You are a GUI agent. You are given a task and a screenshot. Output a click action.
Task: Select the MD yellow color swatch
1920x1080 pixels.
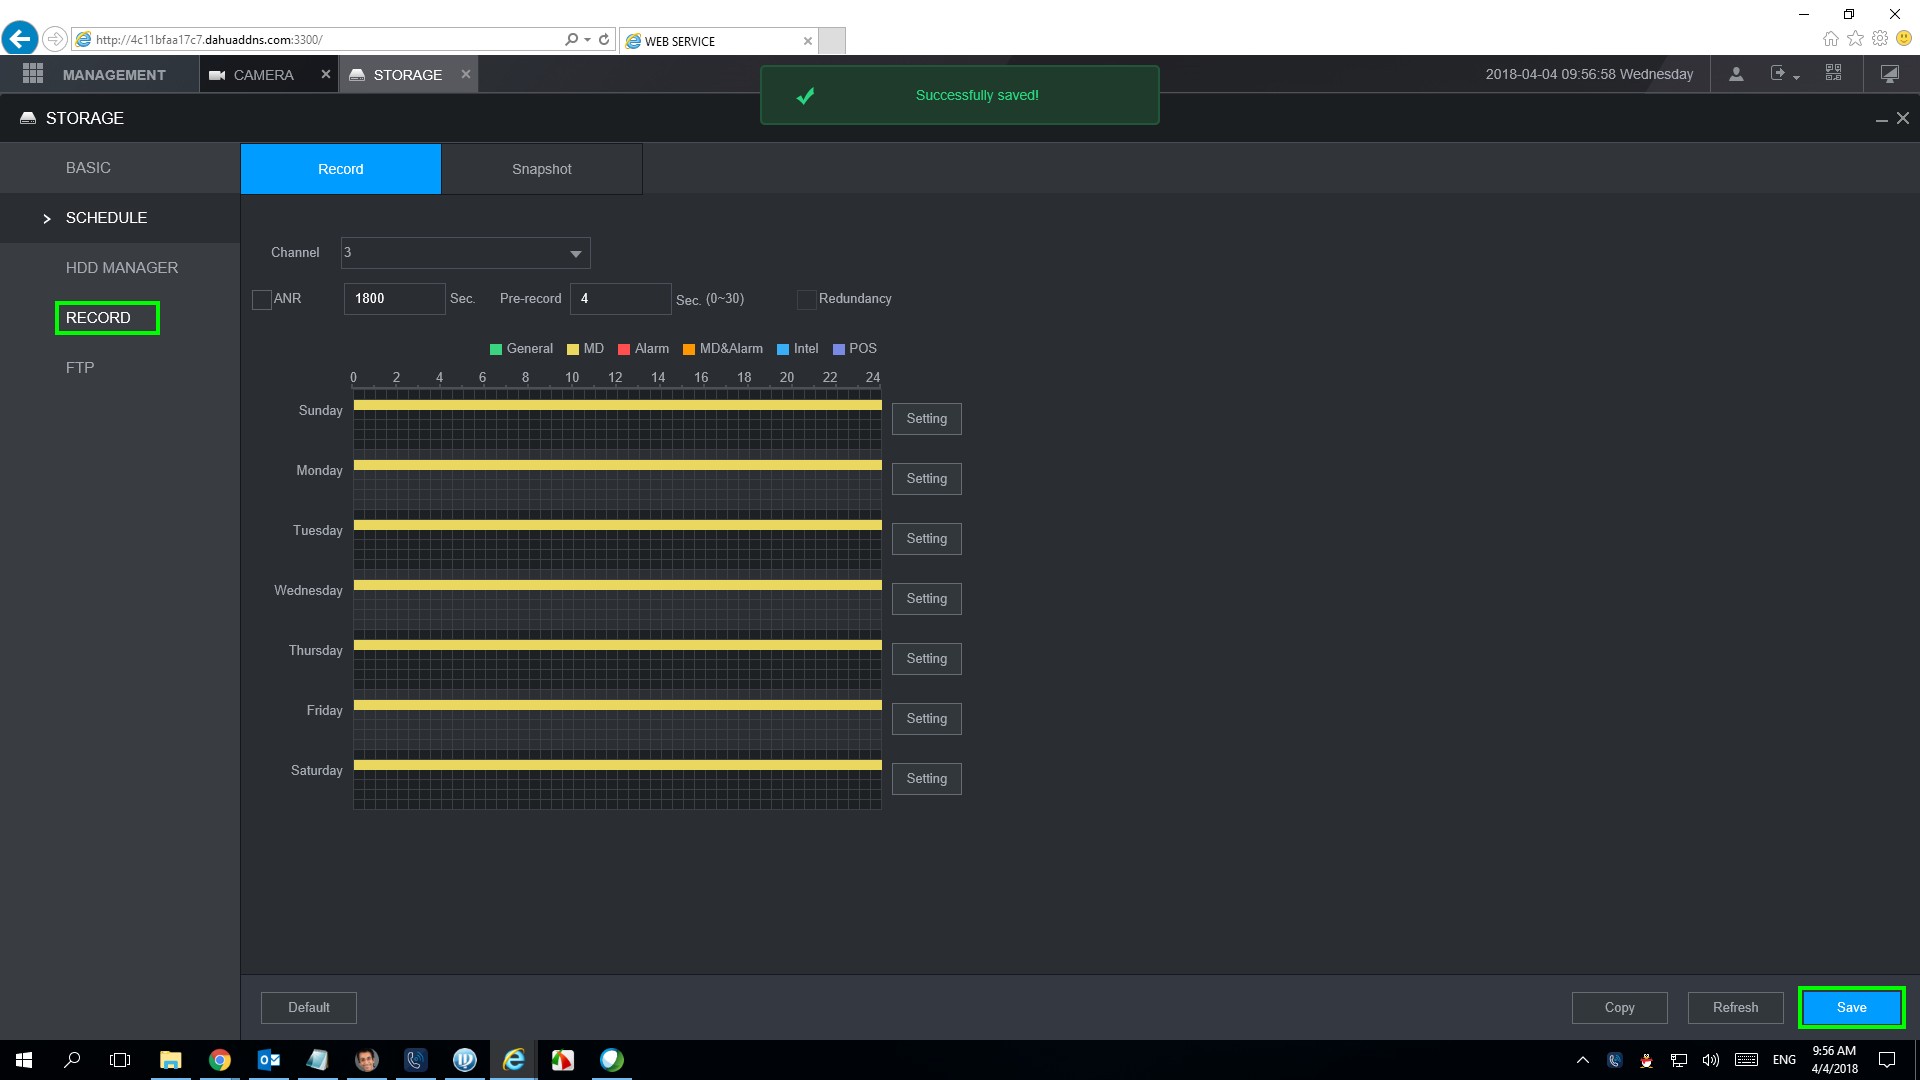pyautogui.click(x=573, y=349)
